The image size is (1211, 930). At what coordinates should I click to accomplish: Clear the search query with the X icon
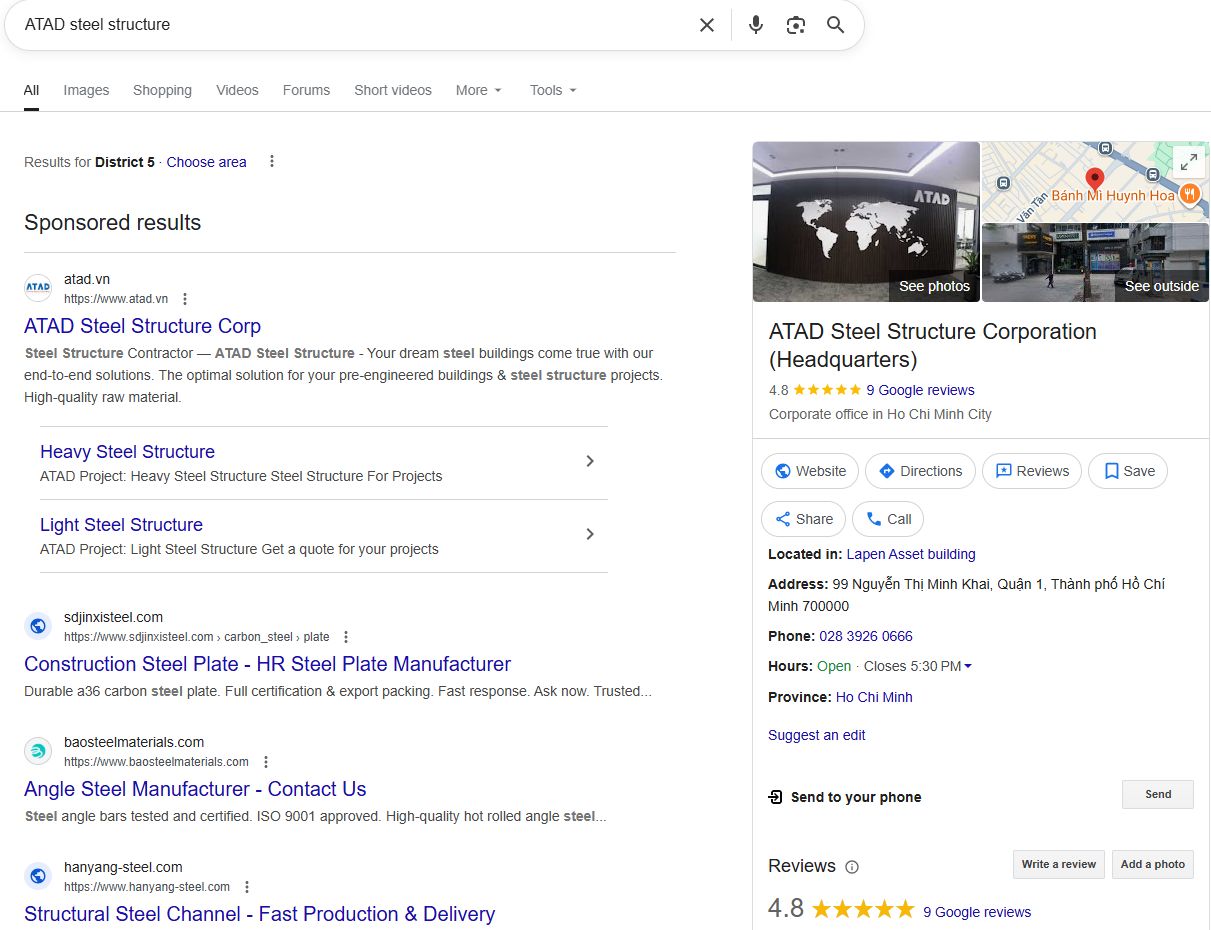[x=707, y=25]
